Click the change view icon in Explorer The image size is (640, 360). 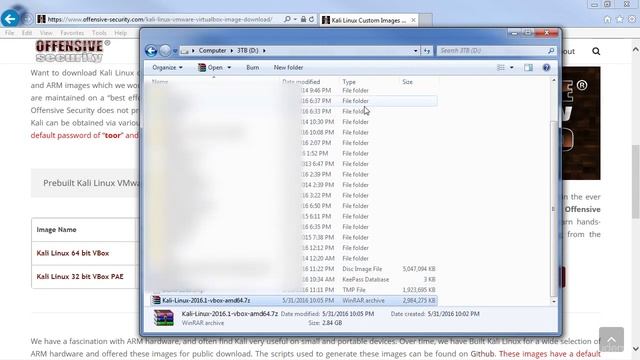point(501,68)
